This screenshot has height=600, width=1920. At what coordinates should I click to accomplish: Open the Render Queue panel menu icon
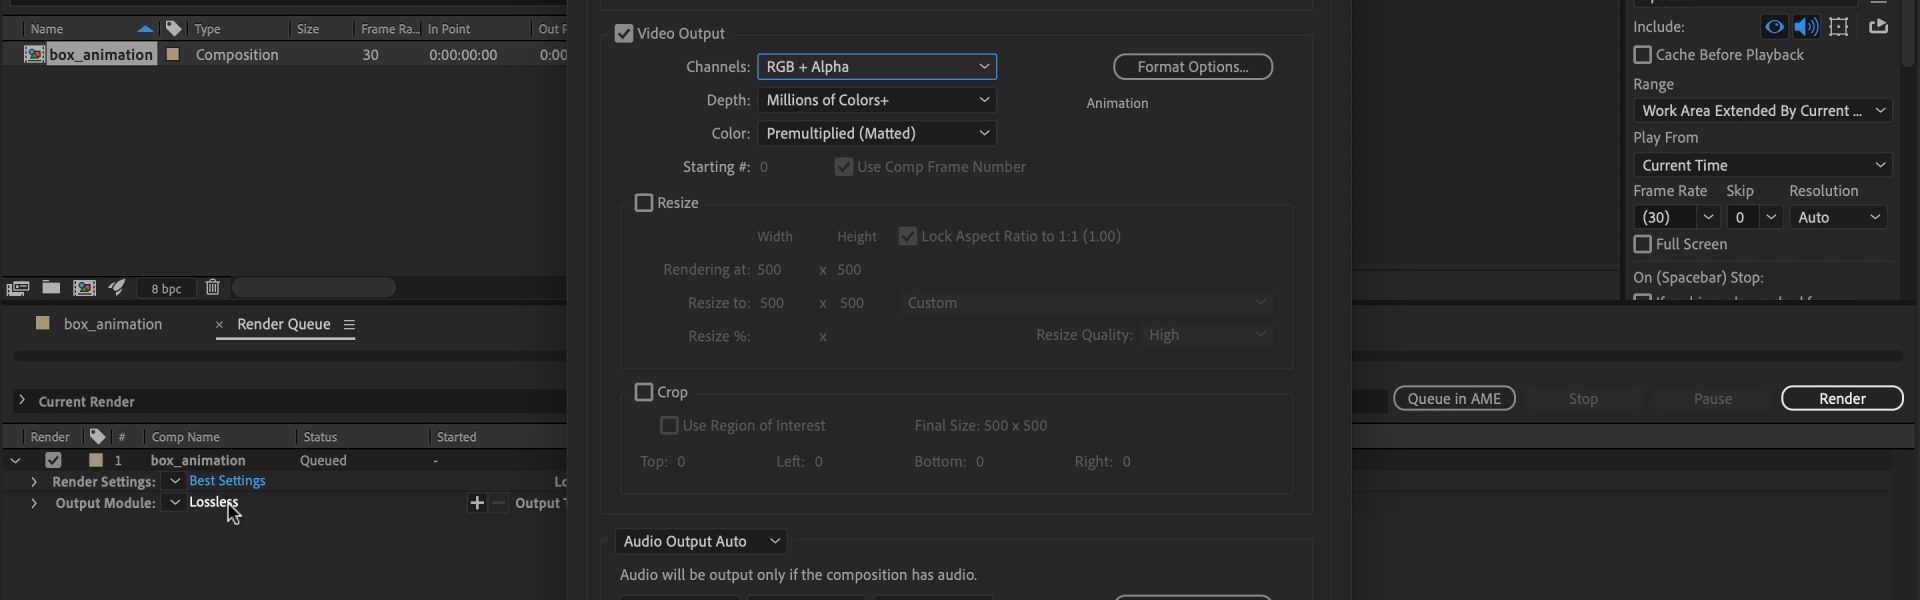click(349, 325)
